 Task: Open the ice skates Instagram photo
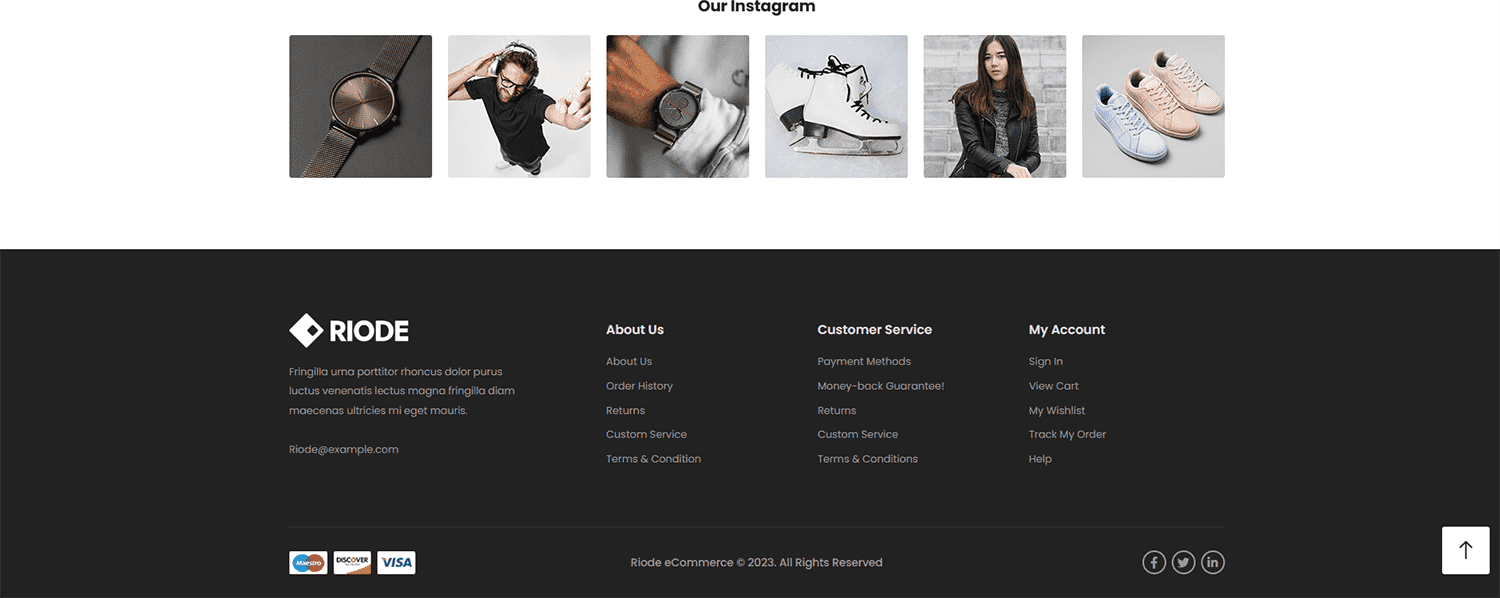coord(836,106)
